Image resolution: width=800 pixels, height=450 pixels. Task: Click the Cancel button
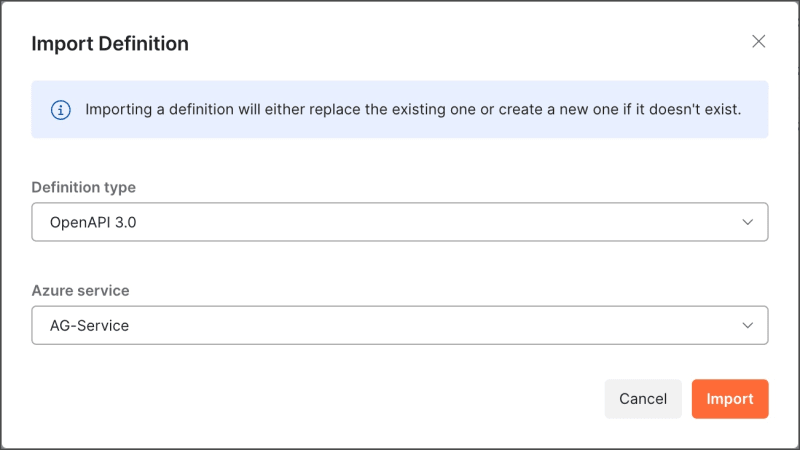(643, 399)
